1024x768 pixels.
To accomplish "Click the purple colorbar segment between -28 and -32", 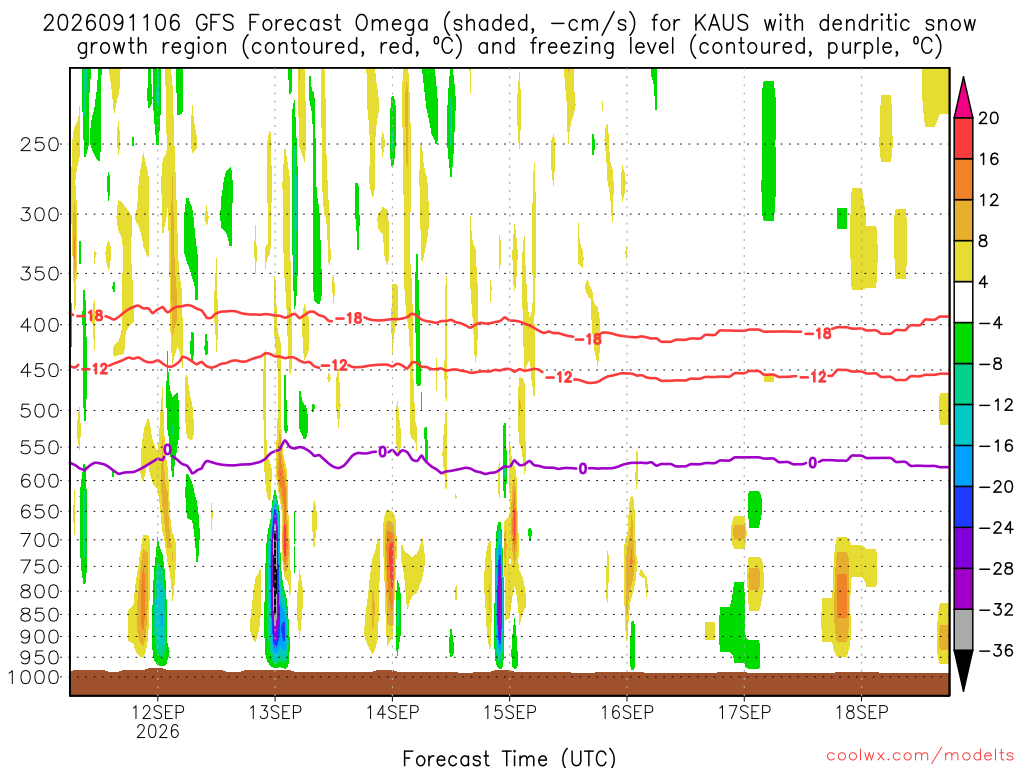I will (963, 589).
